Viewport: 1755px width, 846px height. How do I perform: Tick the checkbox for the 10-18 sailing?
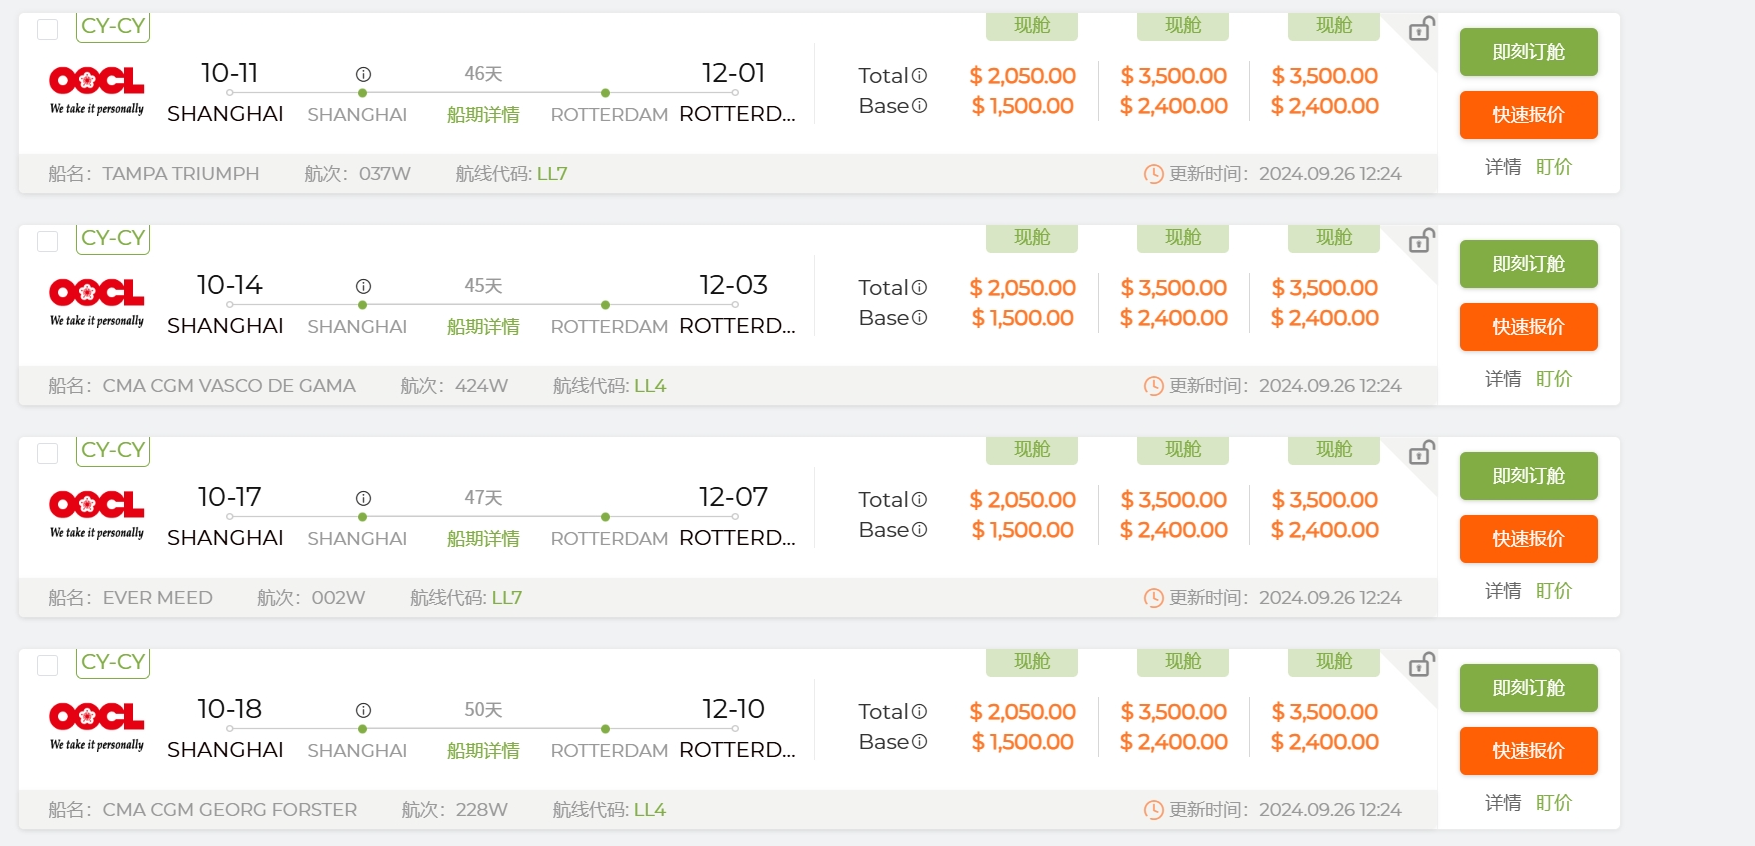[x=47, y=665]
